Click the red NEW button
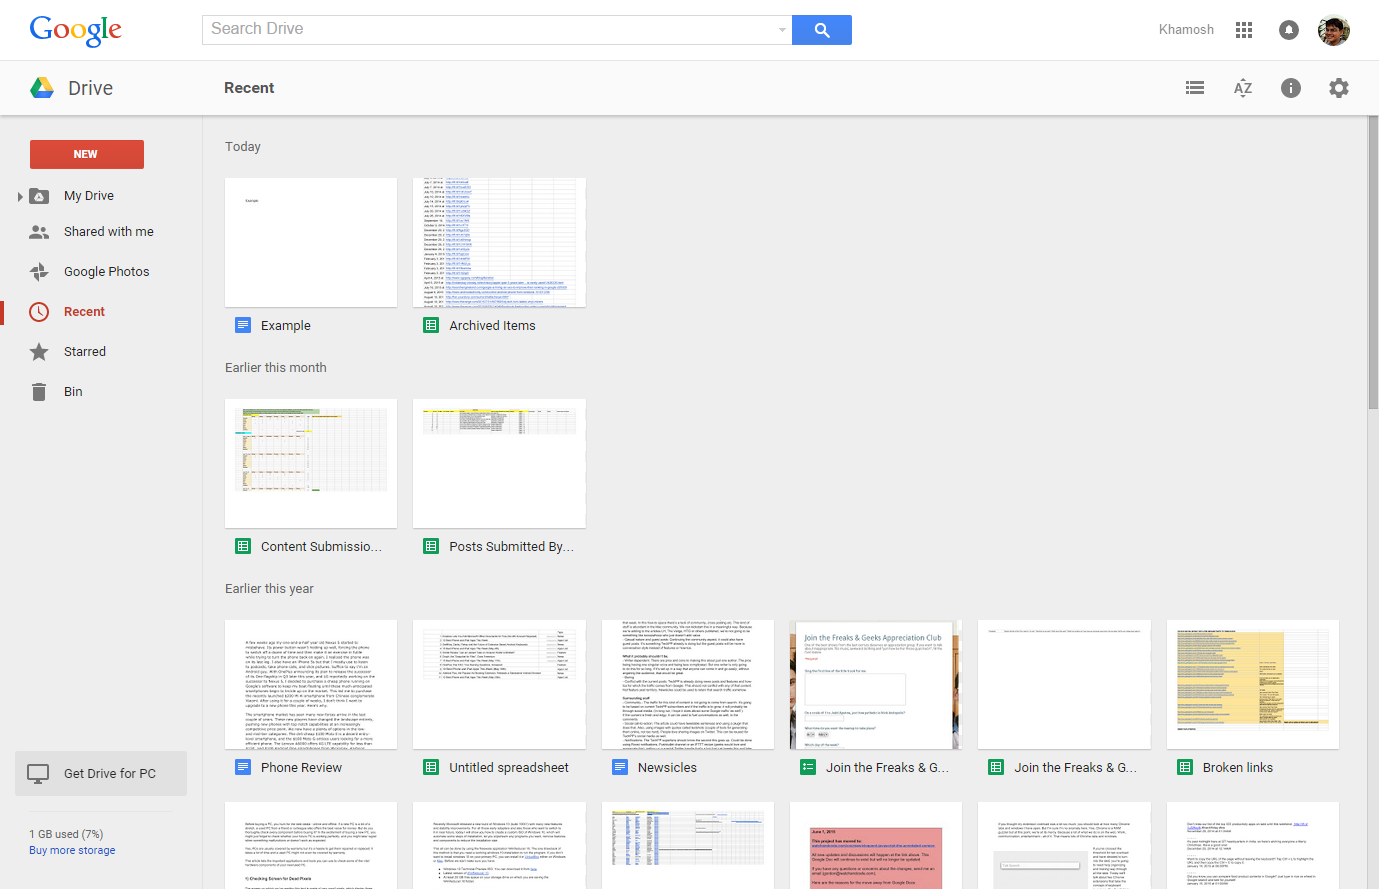 (87, 154)
